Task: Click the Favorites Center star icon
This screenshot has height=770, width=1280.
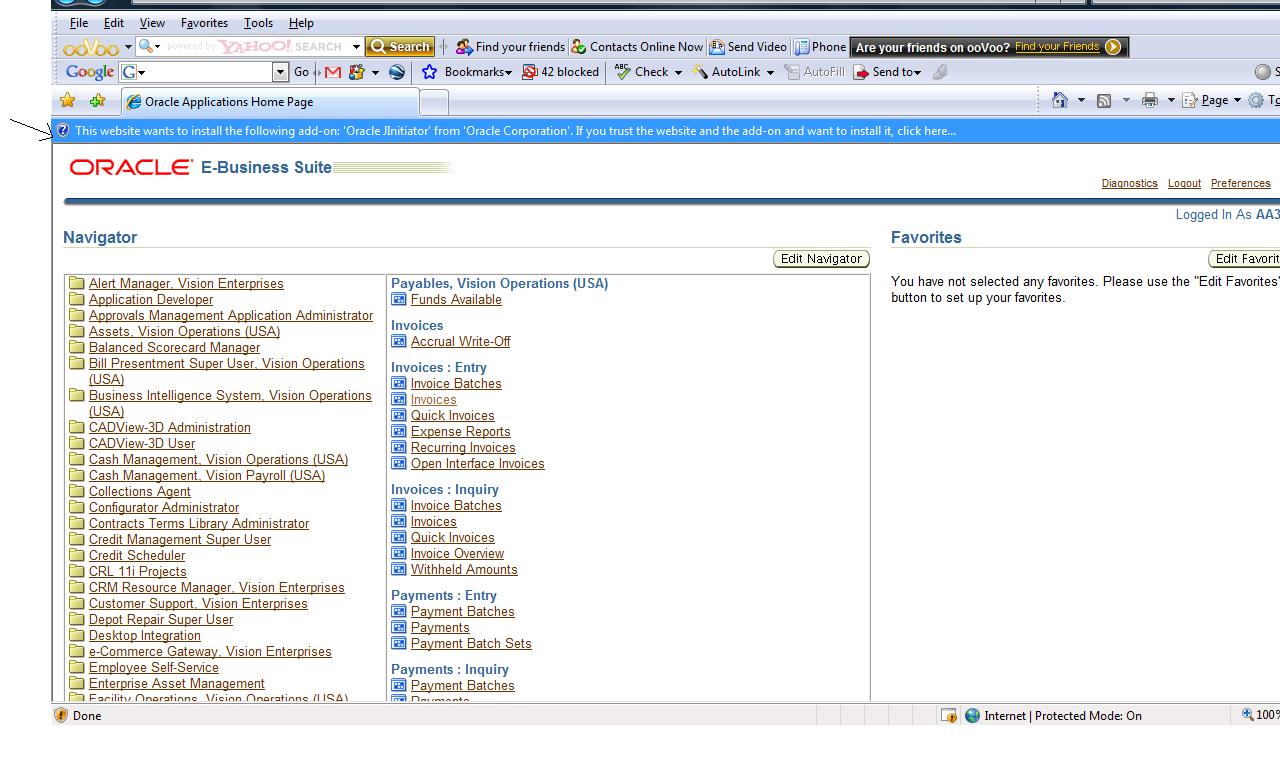Action: 68,101
